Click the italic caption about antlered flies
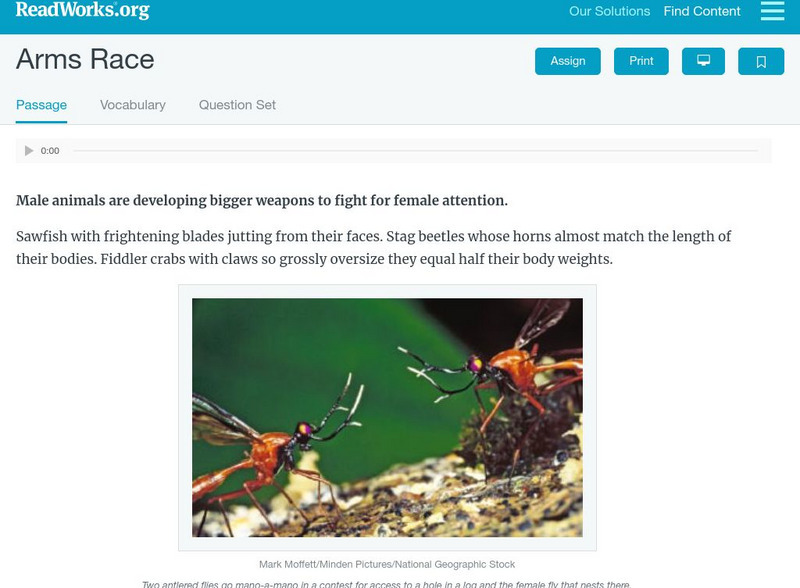This screenshot has height=588, width=800. point(386,584)
